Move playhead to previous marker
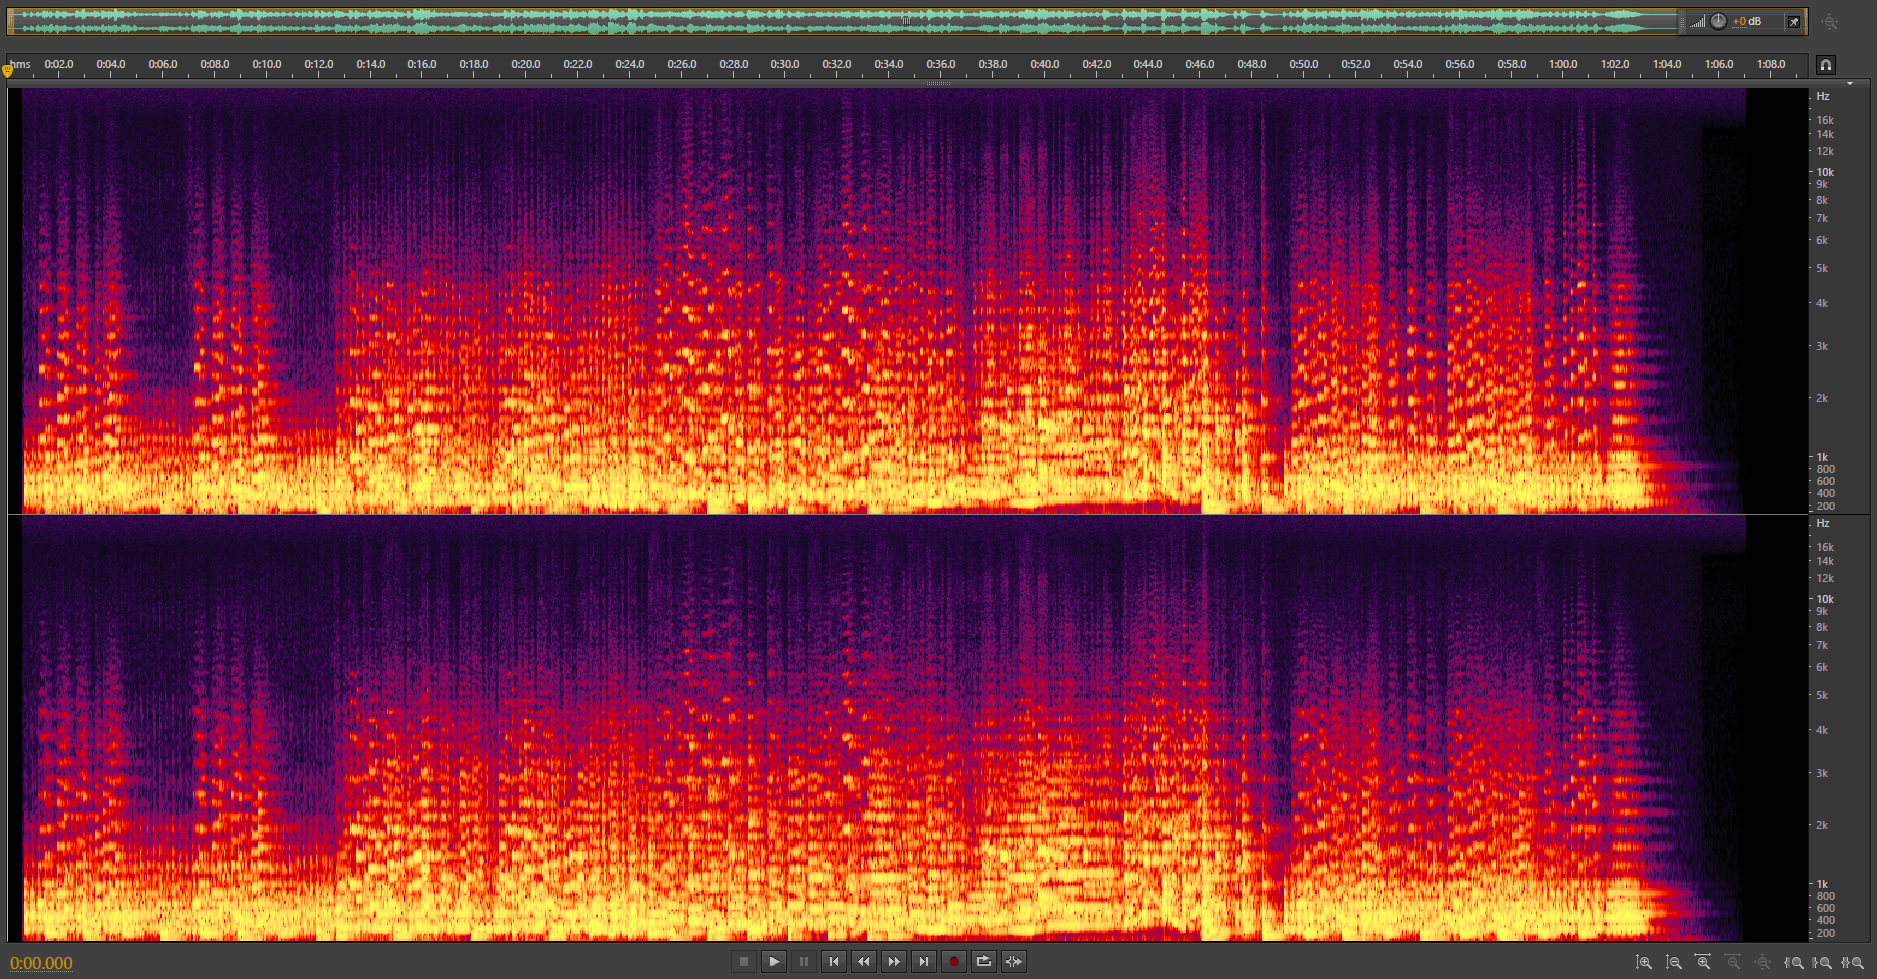 (x=833, y=961)
